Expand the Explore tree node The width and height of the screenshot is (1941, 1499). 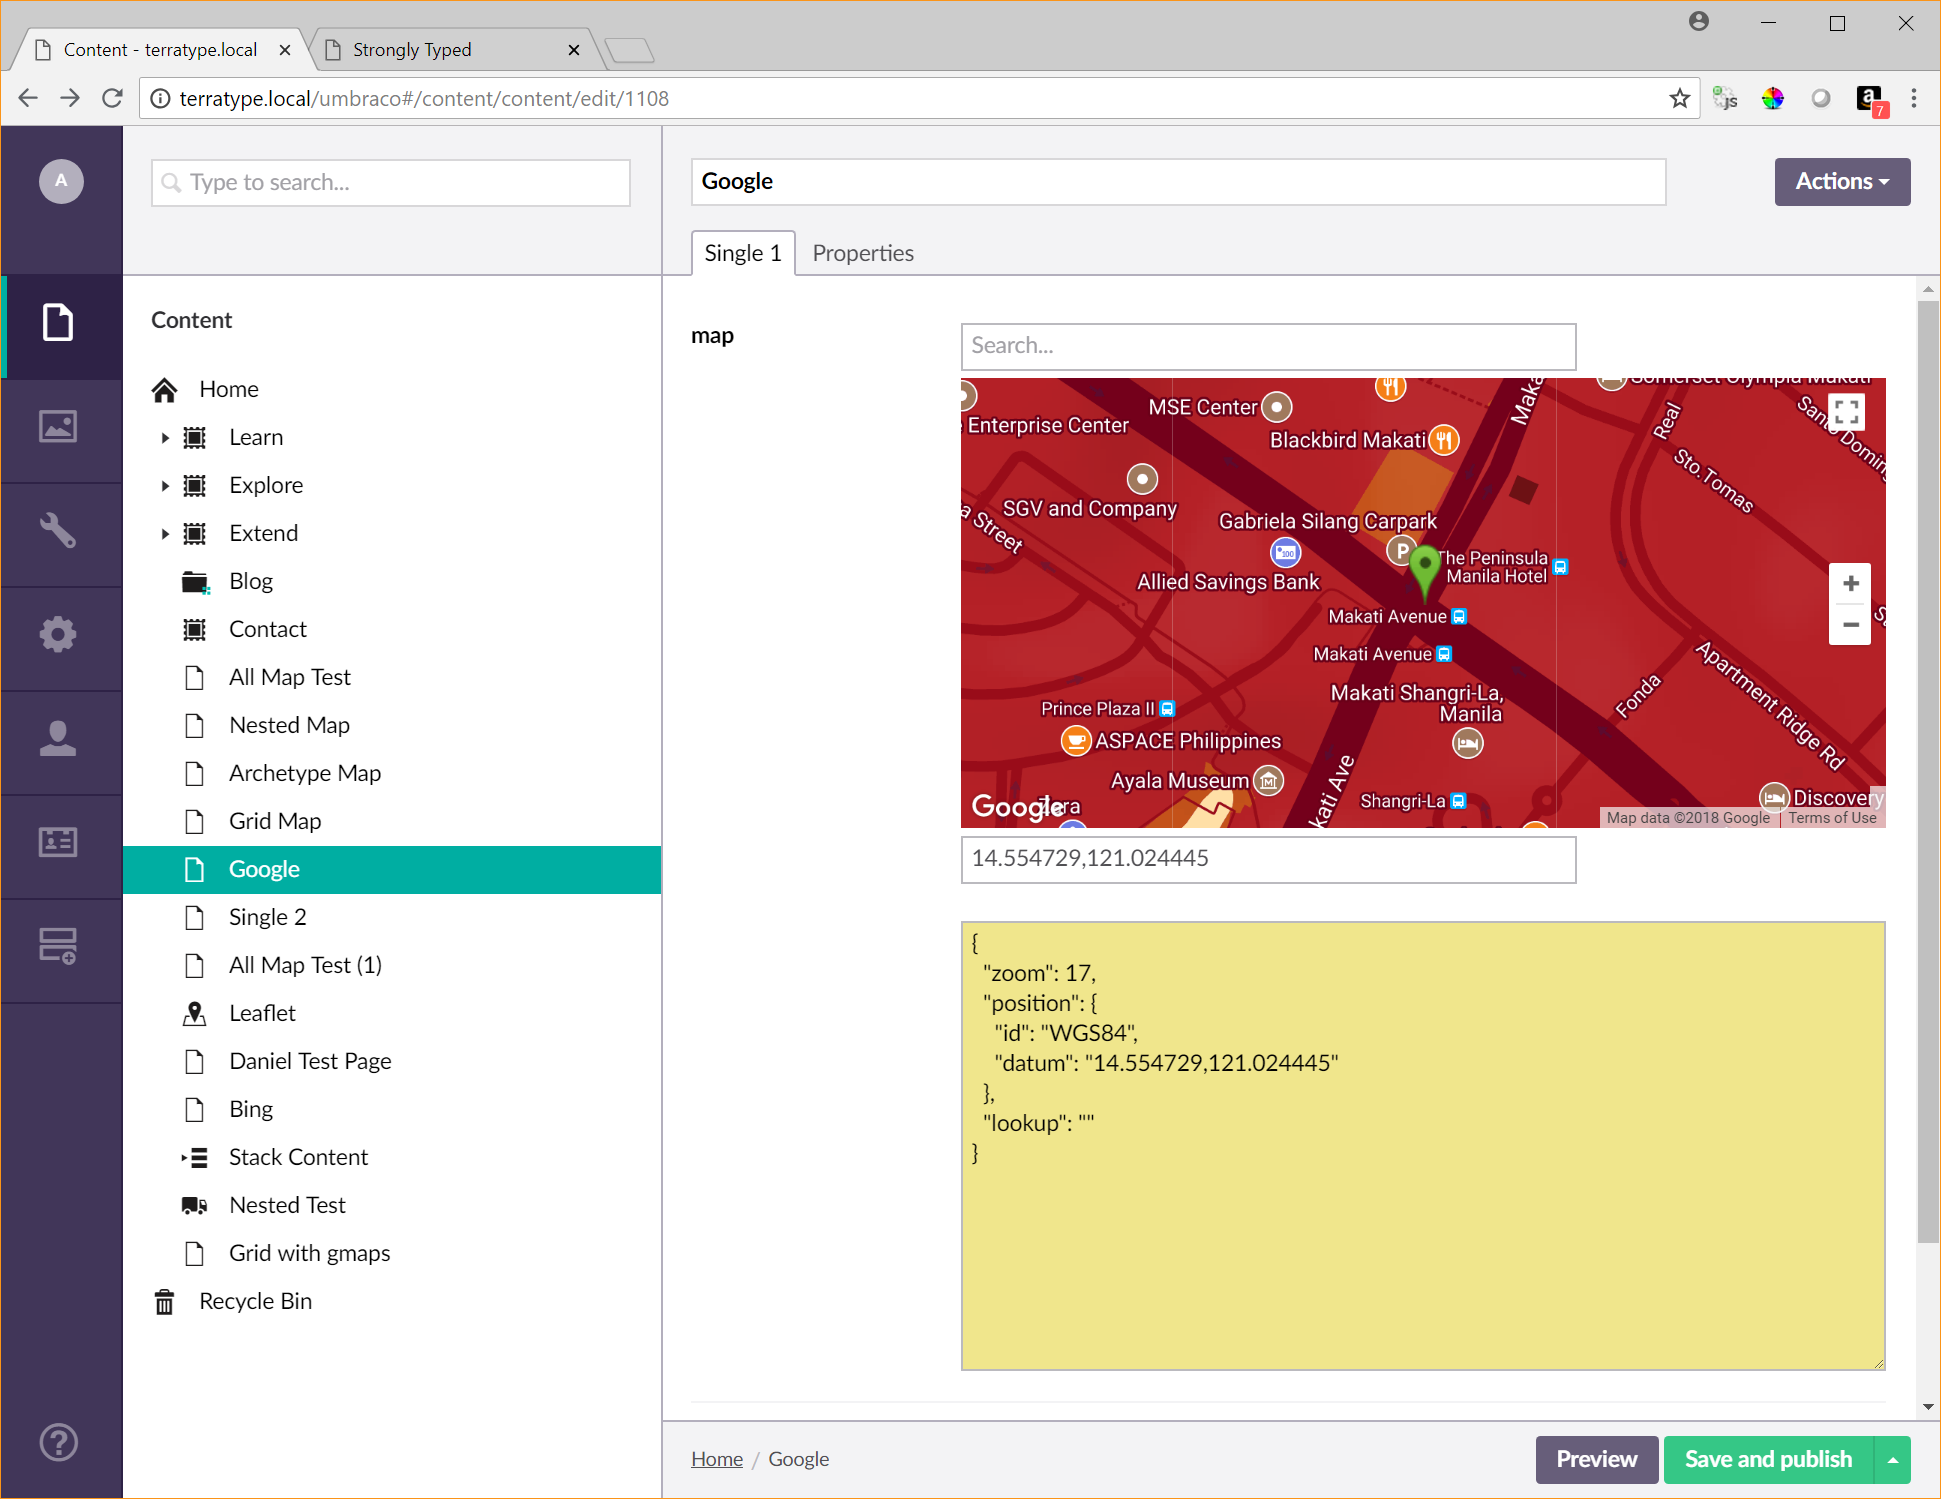165,485
